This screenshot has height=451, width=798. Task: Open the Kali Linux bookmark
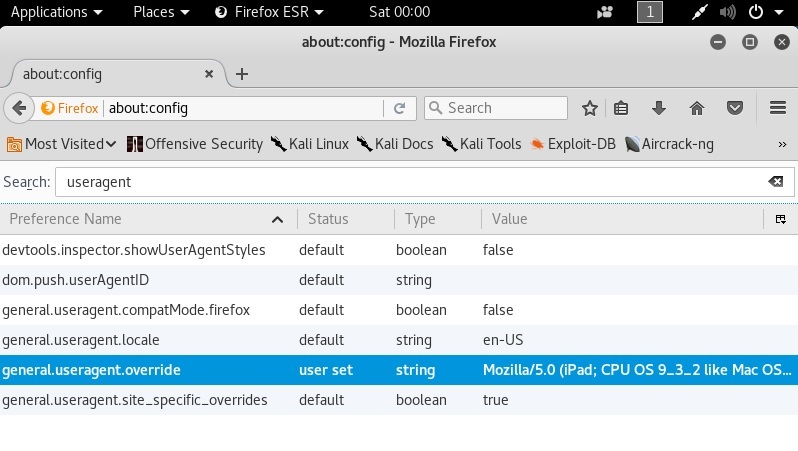(x=309, y=144)
